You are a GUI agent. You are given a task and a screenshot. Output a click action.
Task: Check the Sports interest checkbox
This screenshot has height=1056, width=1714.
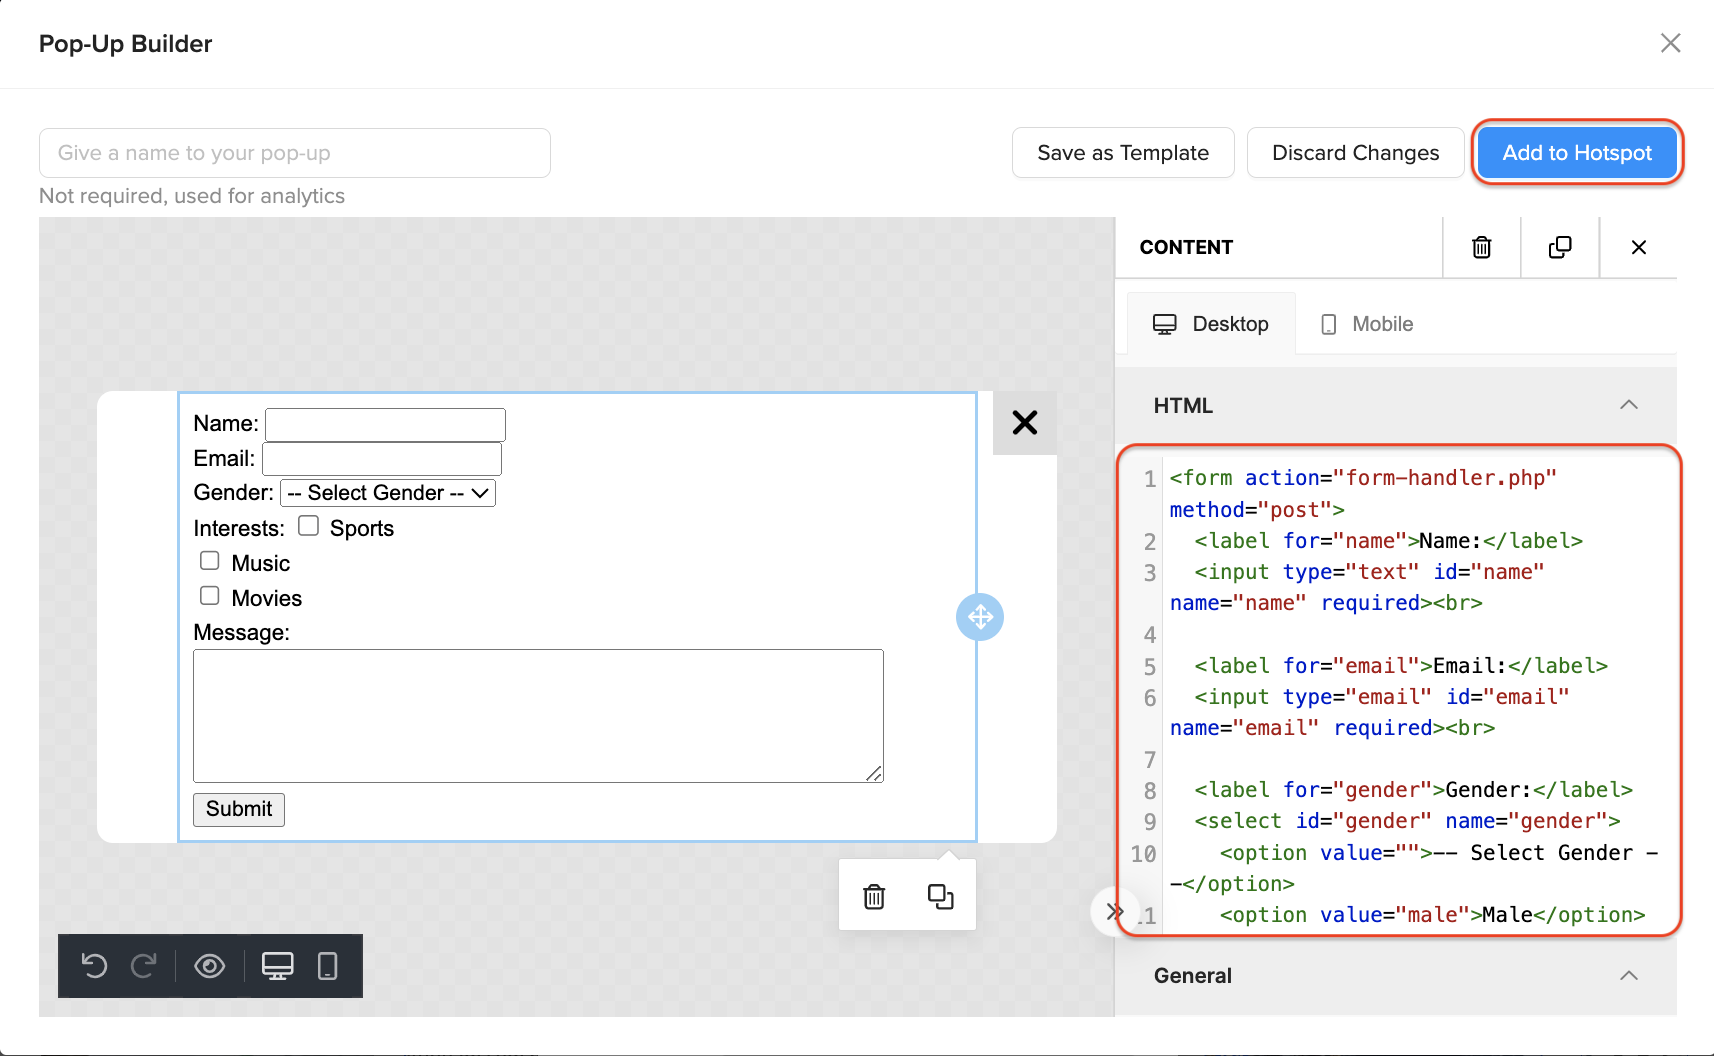(309, 526)
